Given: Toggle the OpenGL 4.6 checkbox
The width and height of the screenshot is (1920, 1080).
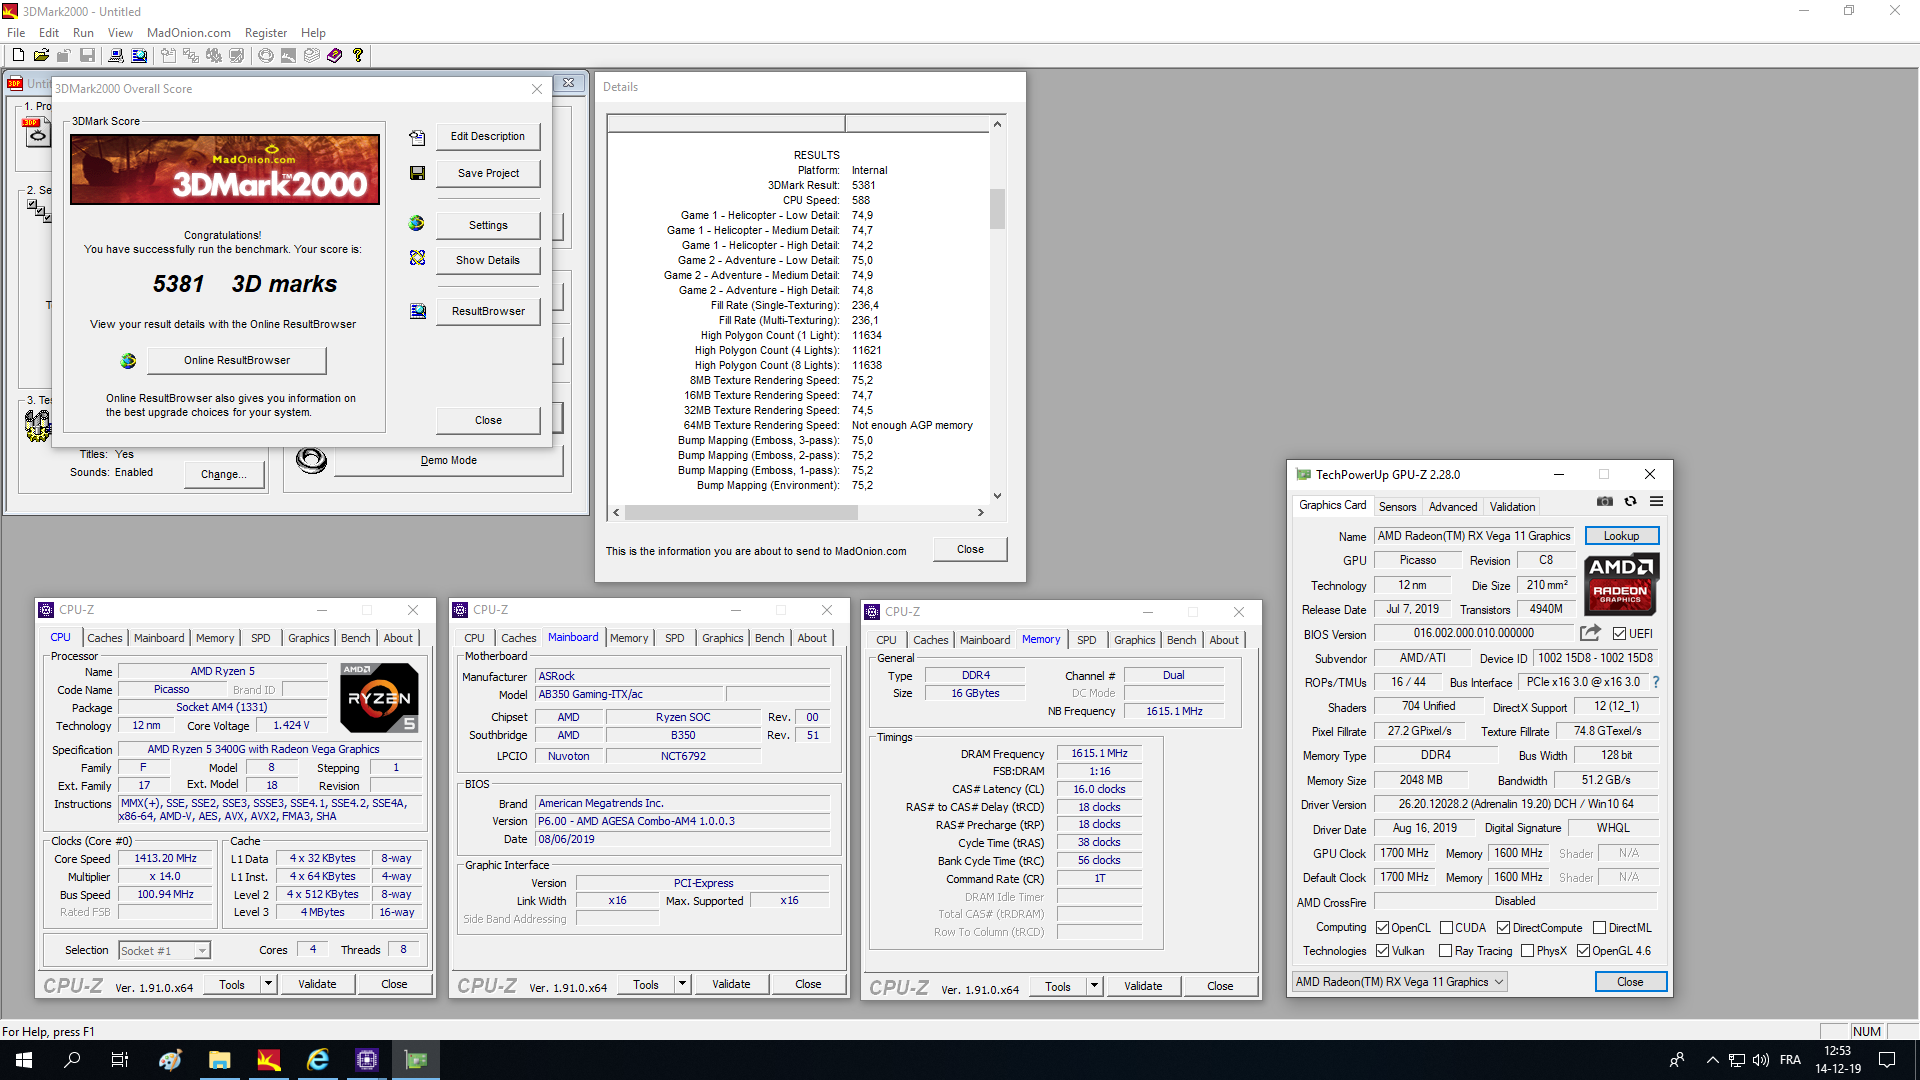Looking at the screenshot, I should [x=1583, y=951].
